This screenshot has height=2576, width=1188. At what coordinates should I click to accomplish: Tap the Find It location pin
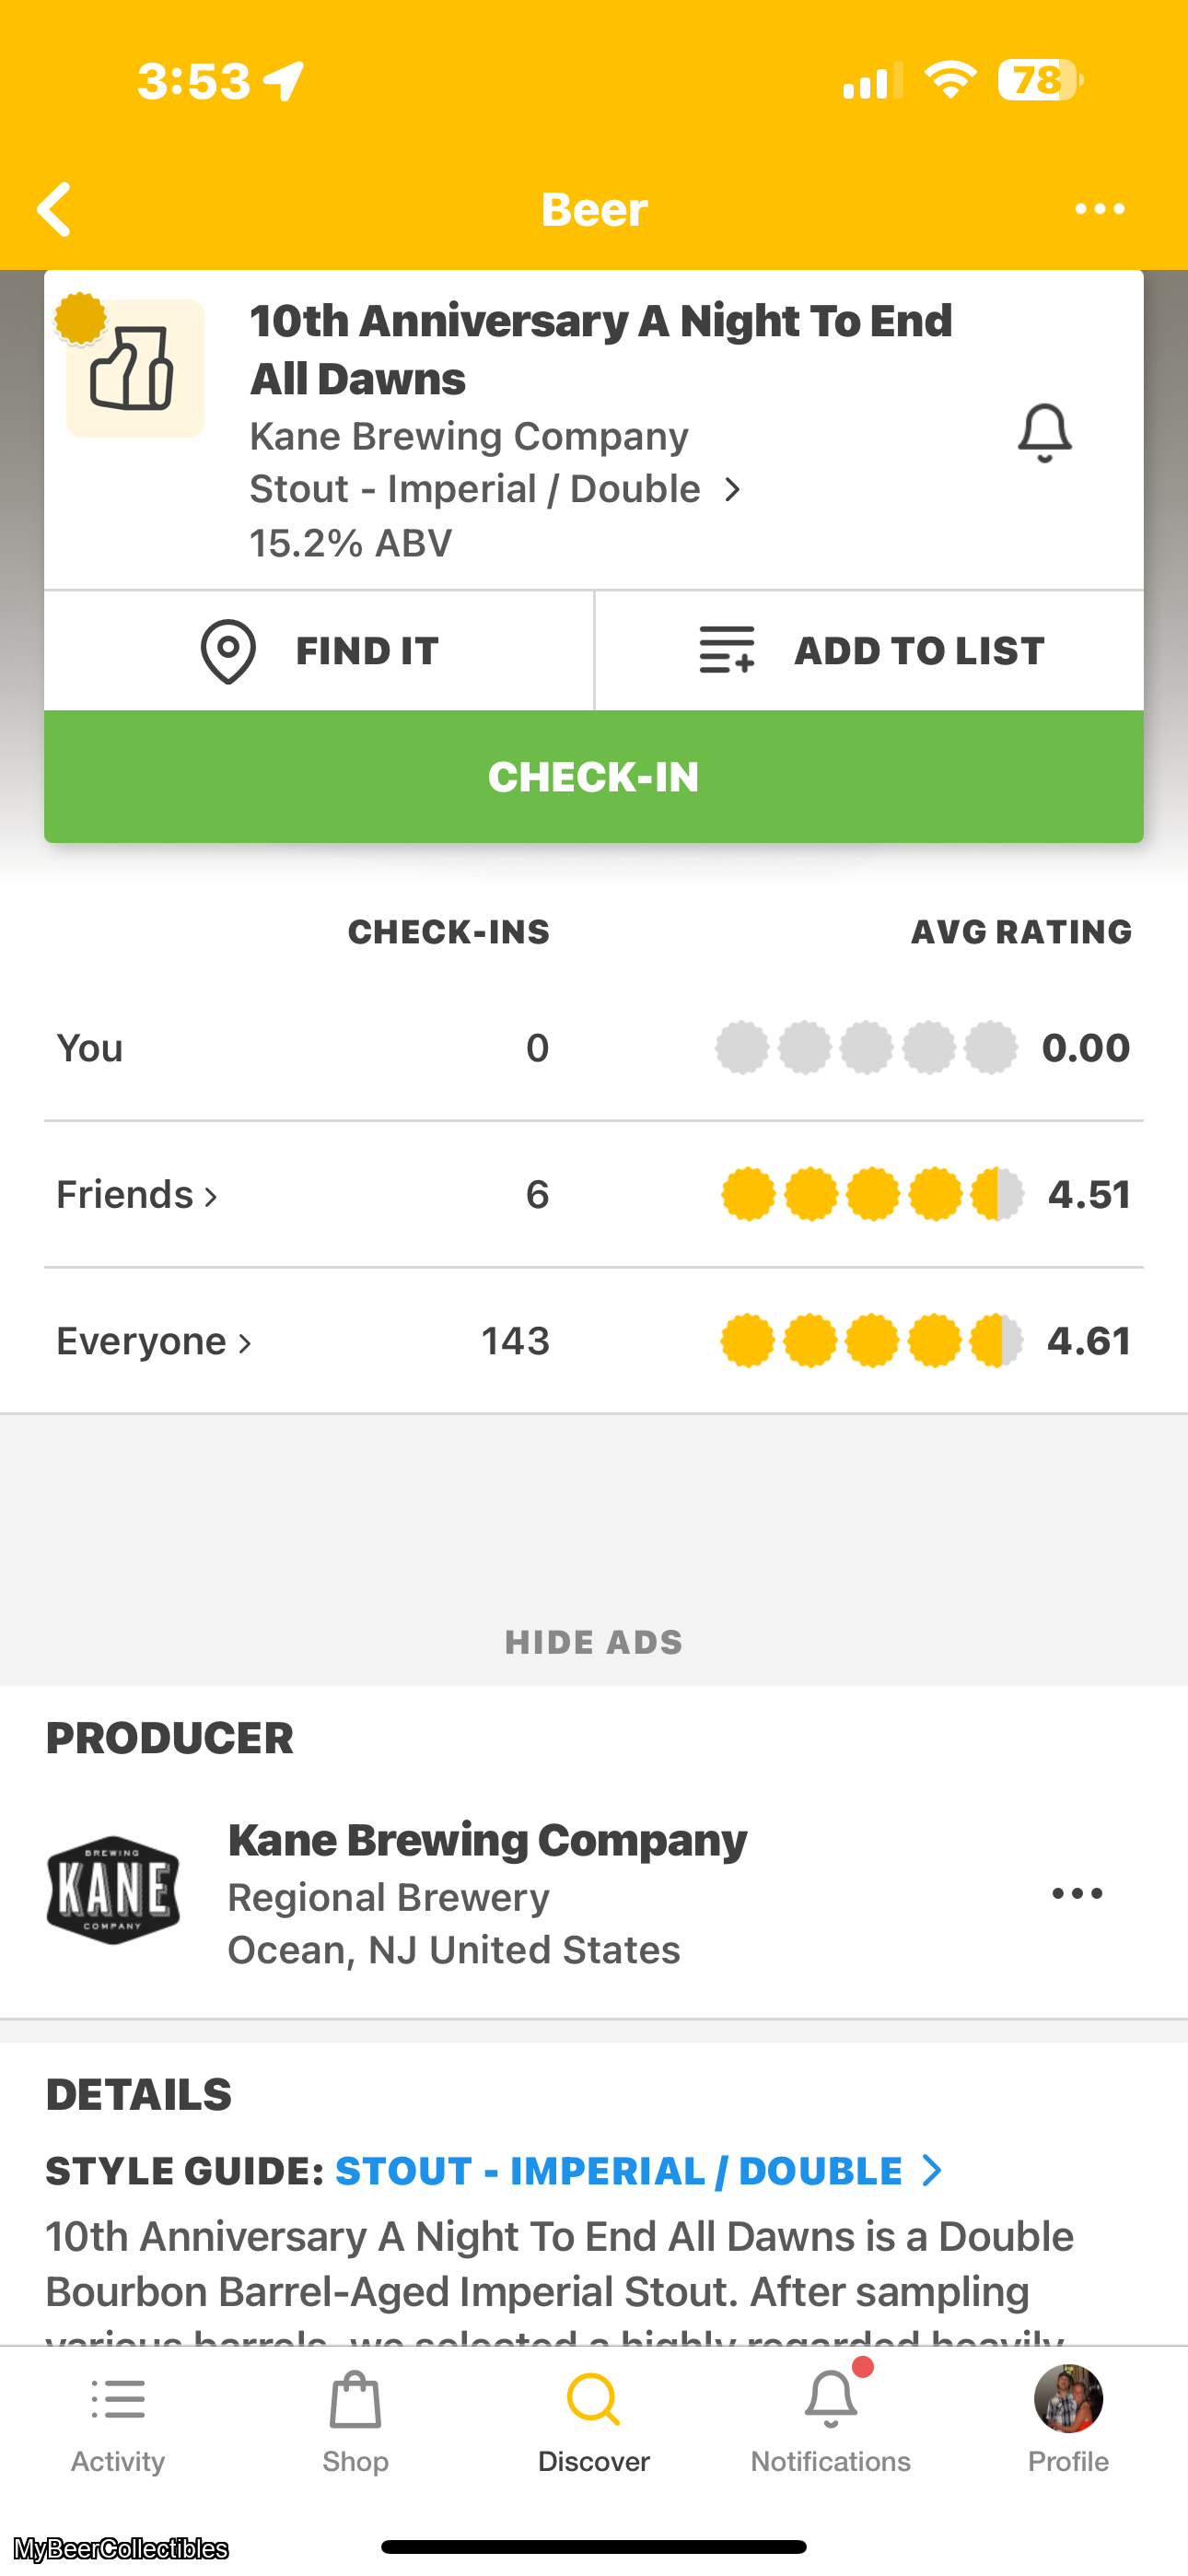point(228,651)
